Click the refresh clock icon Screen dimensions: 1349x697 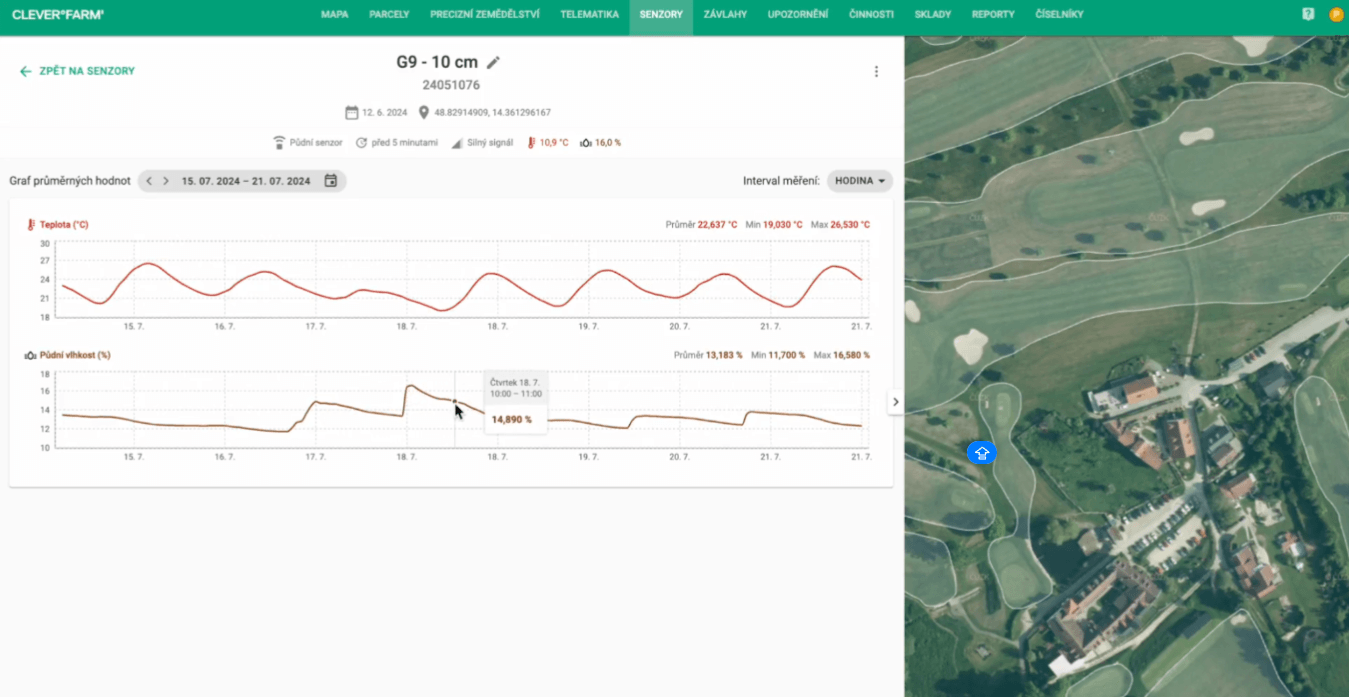362,143
